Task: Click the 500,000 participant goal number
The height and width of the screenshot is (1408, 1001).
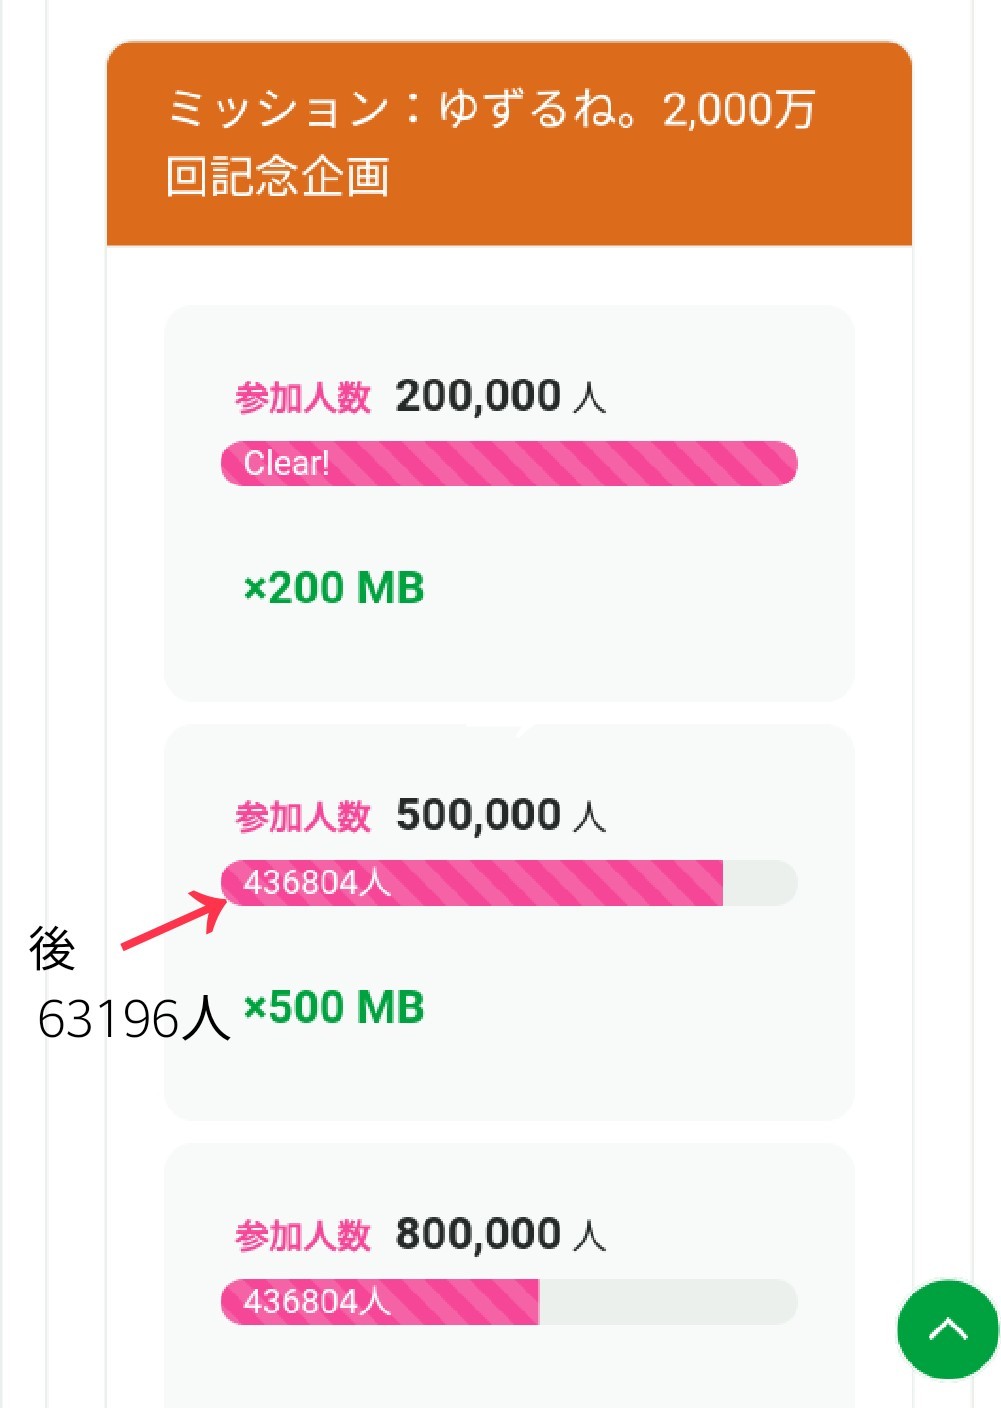Action: [x=478, y=816]
